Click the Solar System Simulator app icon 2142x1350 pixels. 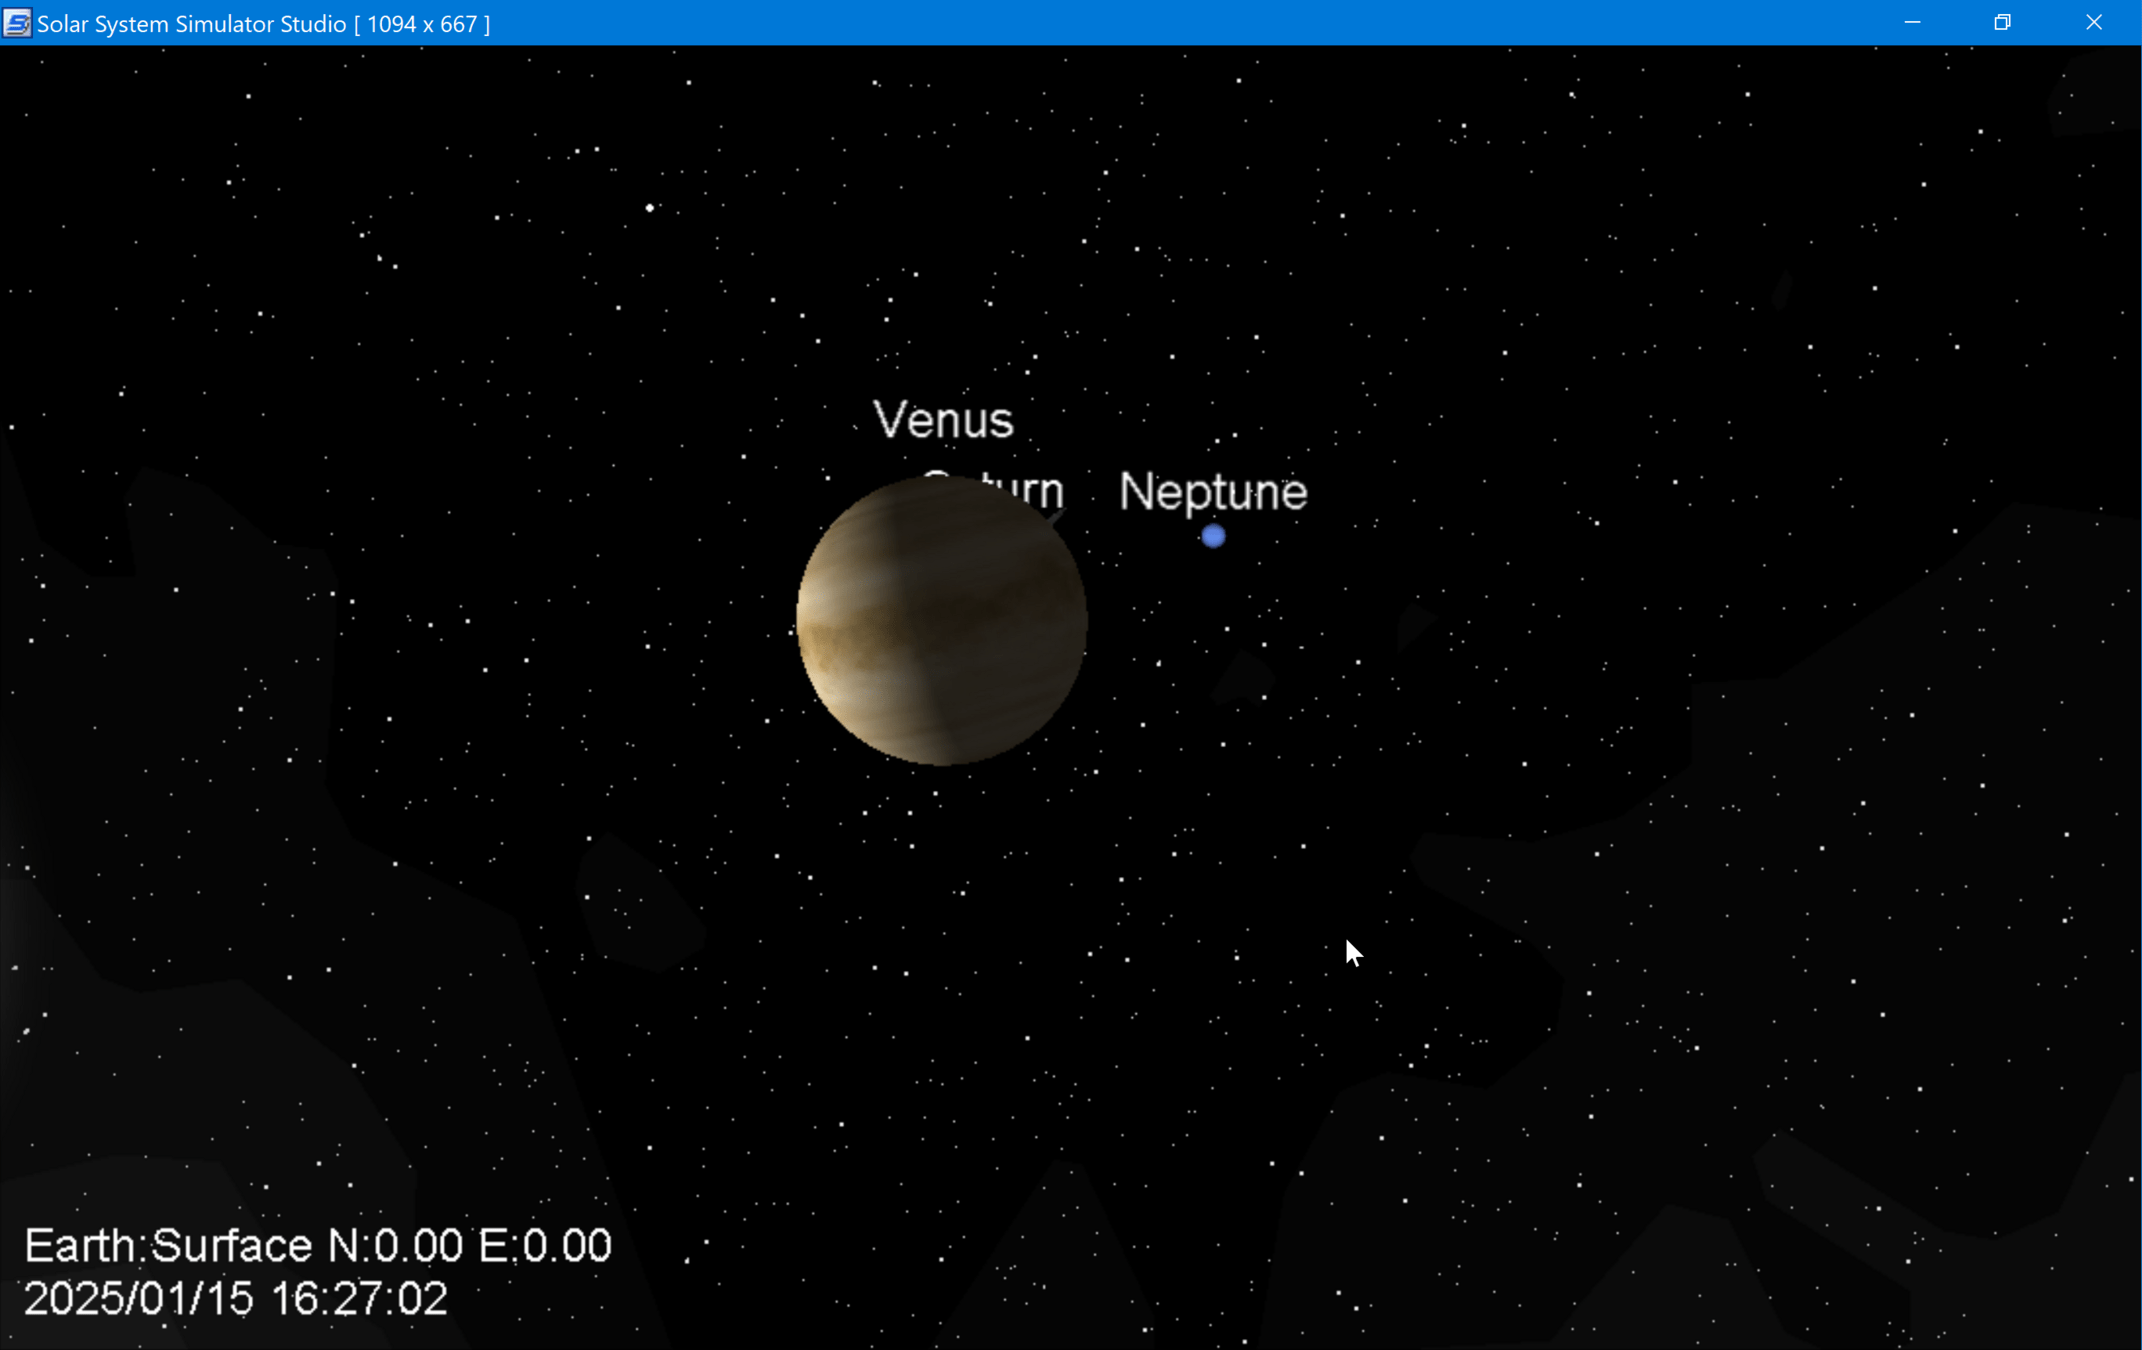coord(17,23)
